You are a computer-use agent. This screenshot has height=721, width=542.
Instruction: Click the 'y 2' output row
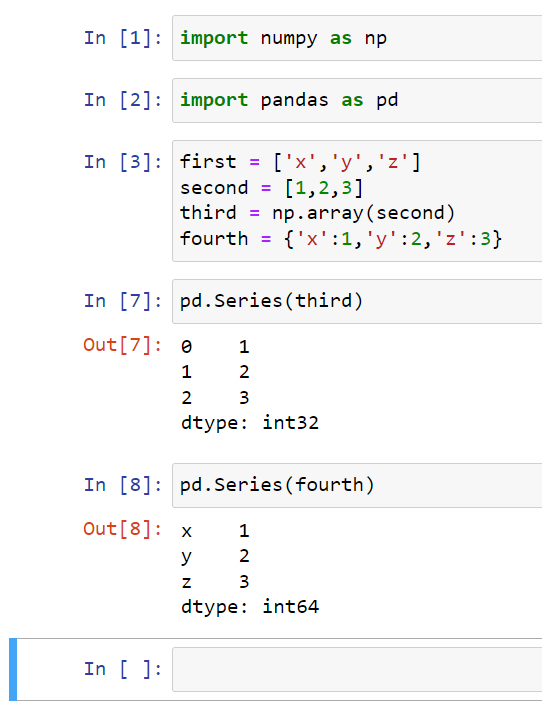click(x=215, y=556)
